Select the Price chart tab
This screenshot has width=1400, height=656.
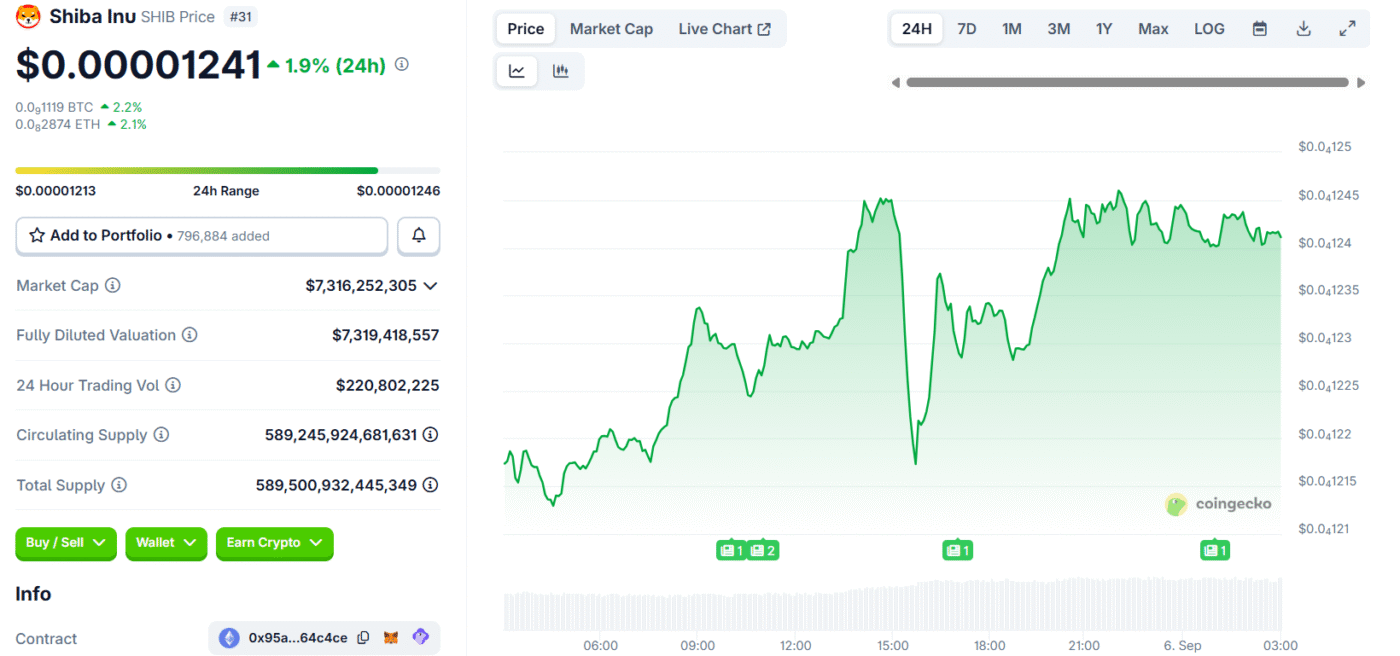pos(526,29)
